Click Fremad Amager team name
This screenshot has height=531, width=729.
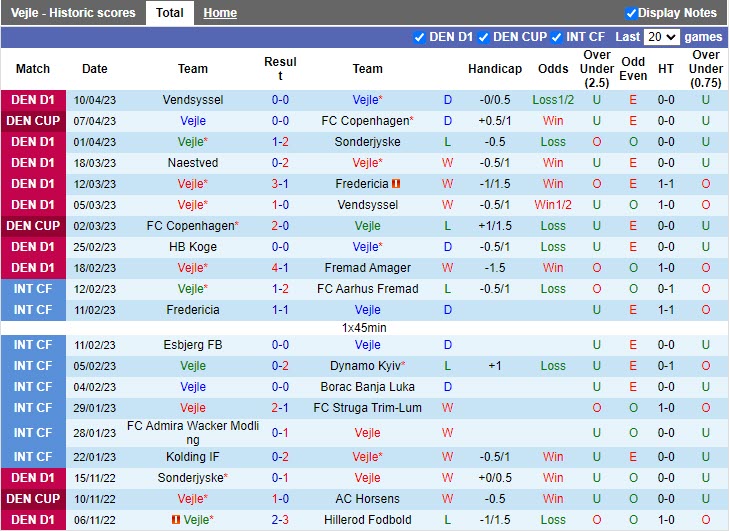(367, 268)
